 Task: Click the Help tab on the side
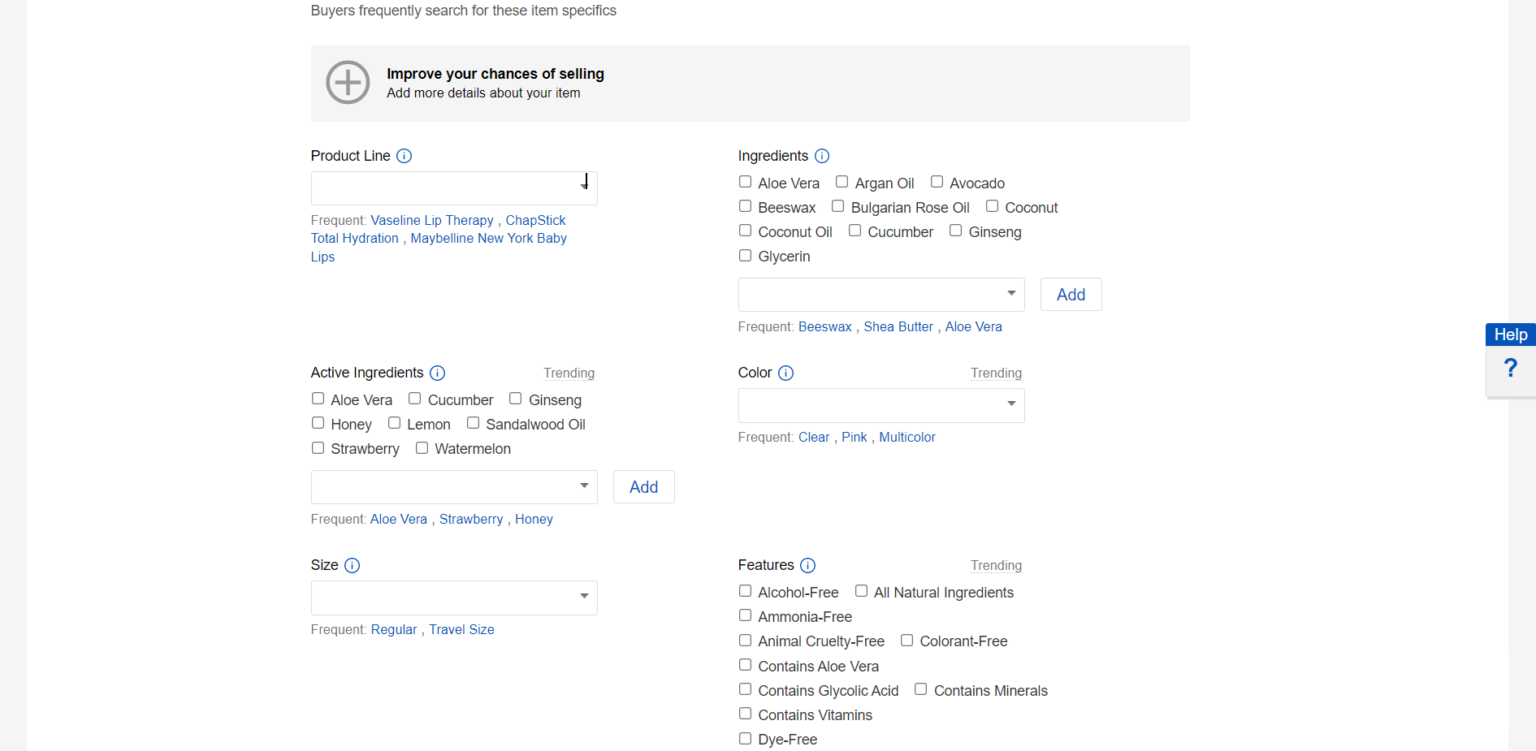[x=1510, y=335]
